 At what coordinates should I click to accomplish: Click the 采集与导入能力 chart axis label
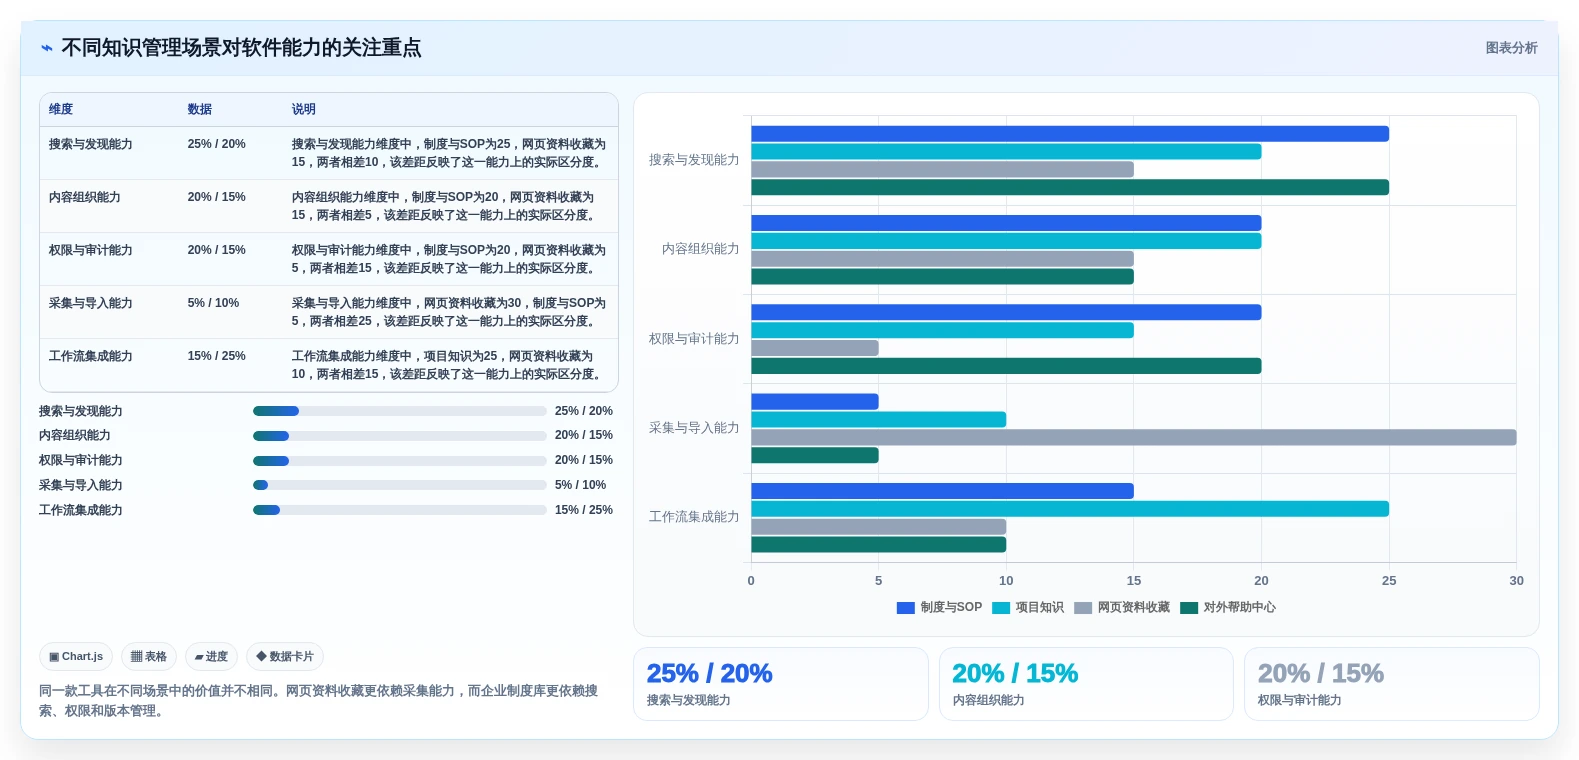694,428
